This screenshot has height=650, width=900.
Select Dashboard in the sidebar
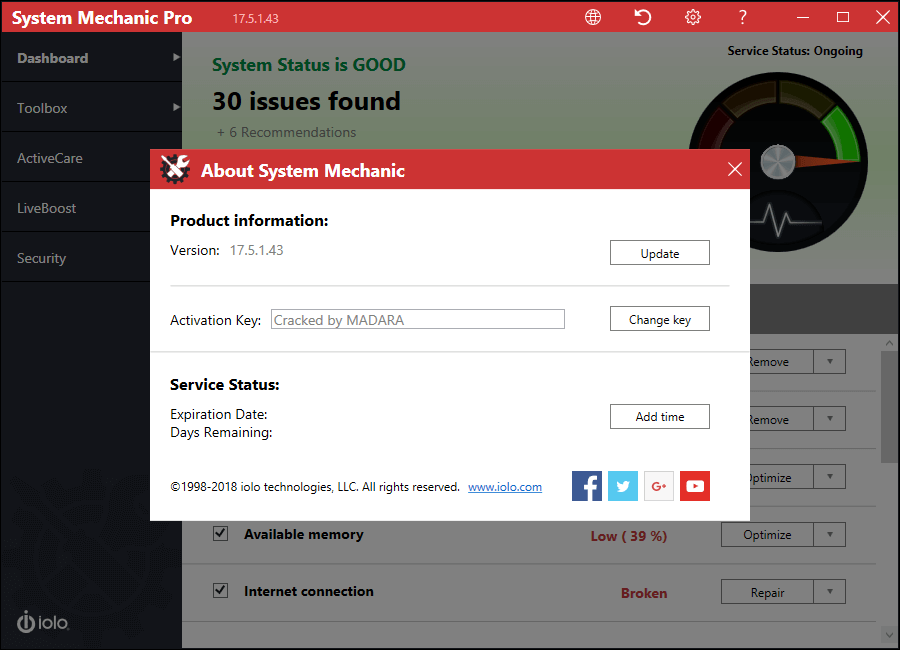[91, 57]
